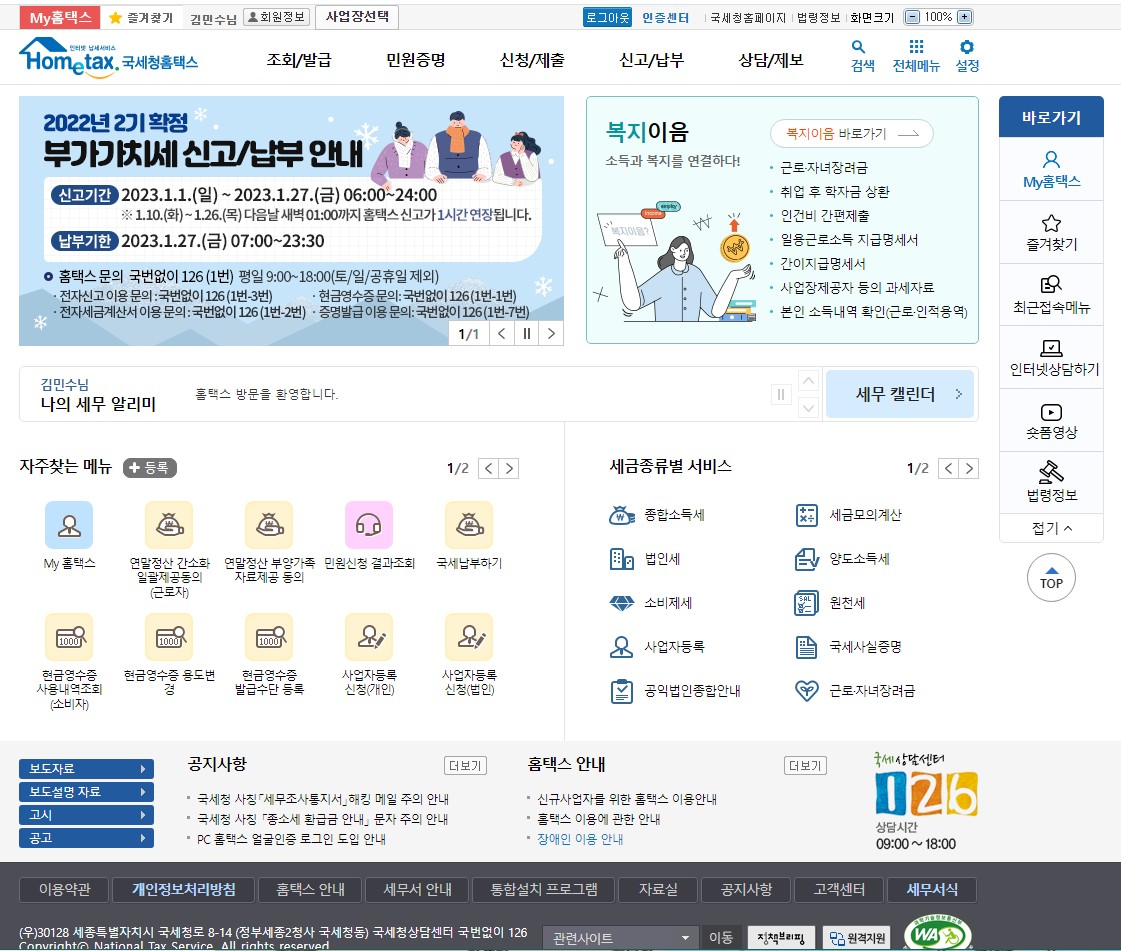Click the 등록 button beside 자주찾는 메뉴
Viewport: 1121px width, 951px height.
click(x=149, y=468)
